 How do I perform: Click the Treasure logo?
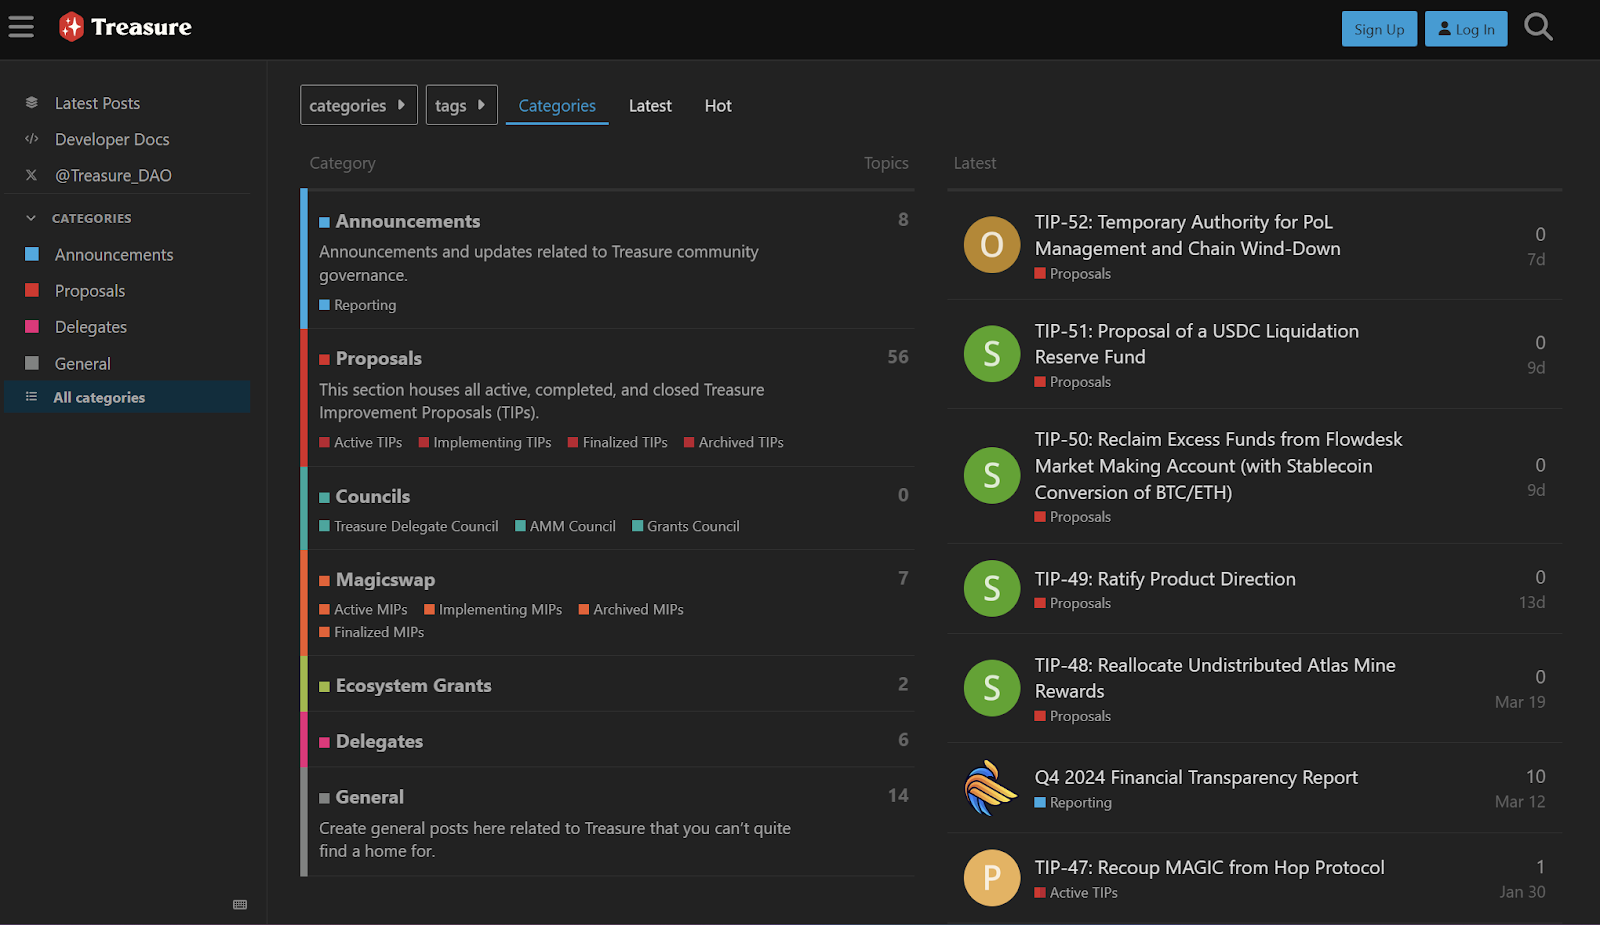click(125, 27)
